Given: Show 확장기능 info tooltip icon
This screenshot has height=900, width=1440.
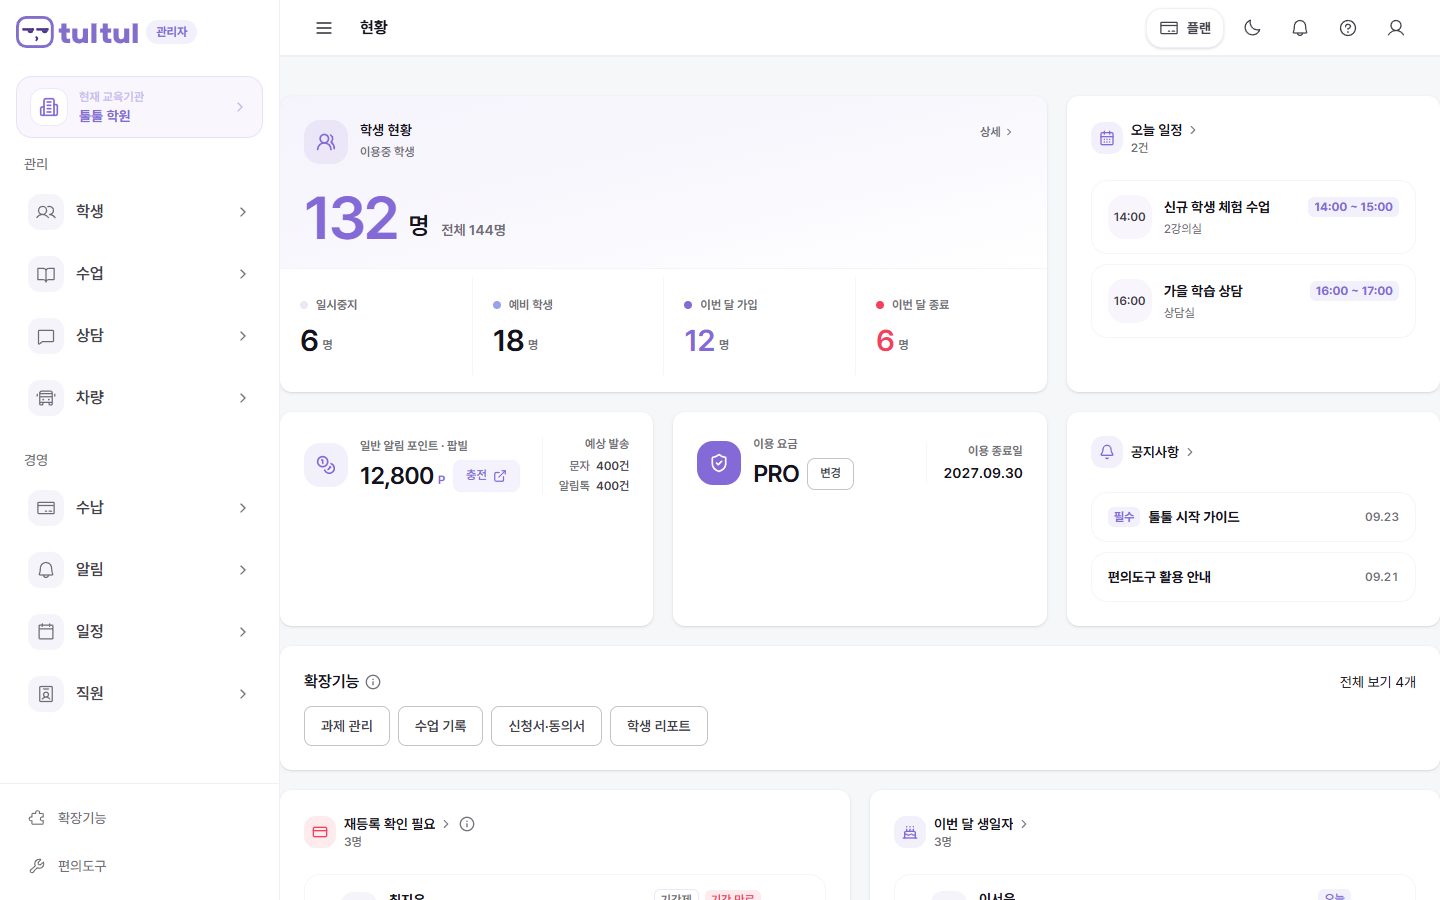Looking at the screenshot, I should point(373,682).
